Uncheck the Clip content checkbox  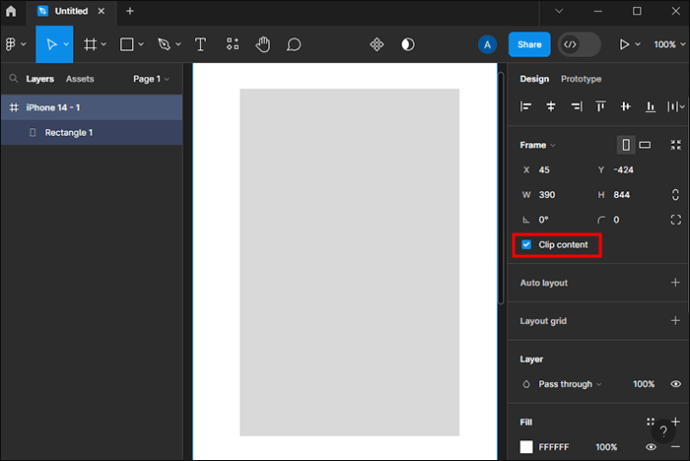point(527,245)
